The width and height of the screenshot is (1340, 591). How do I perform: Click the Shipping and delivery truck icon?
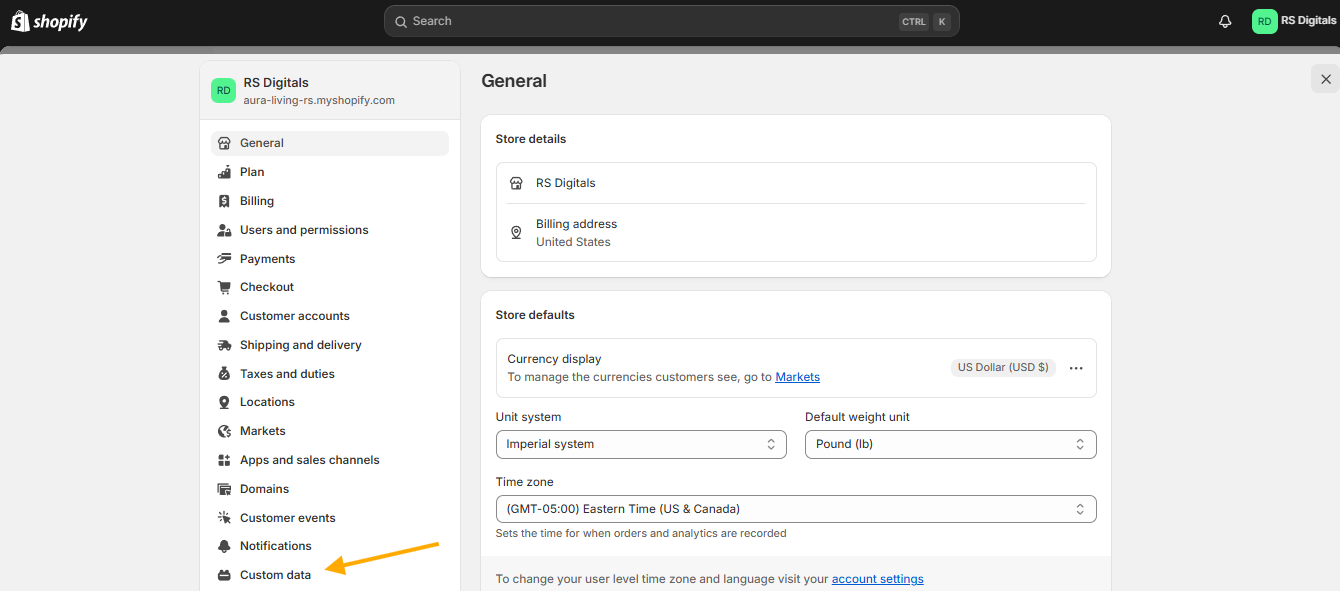pos(224,345)
